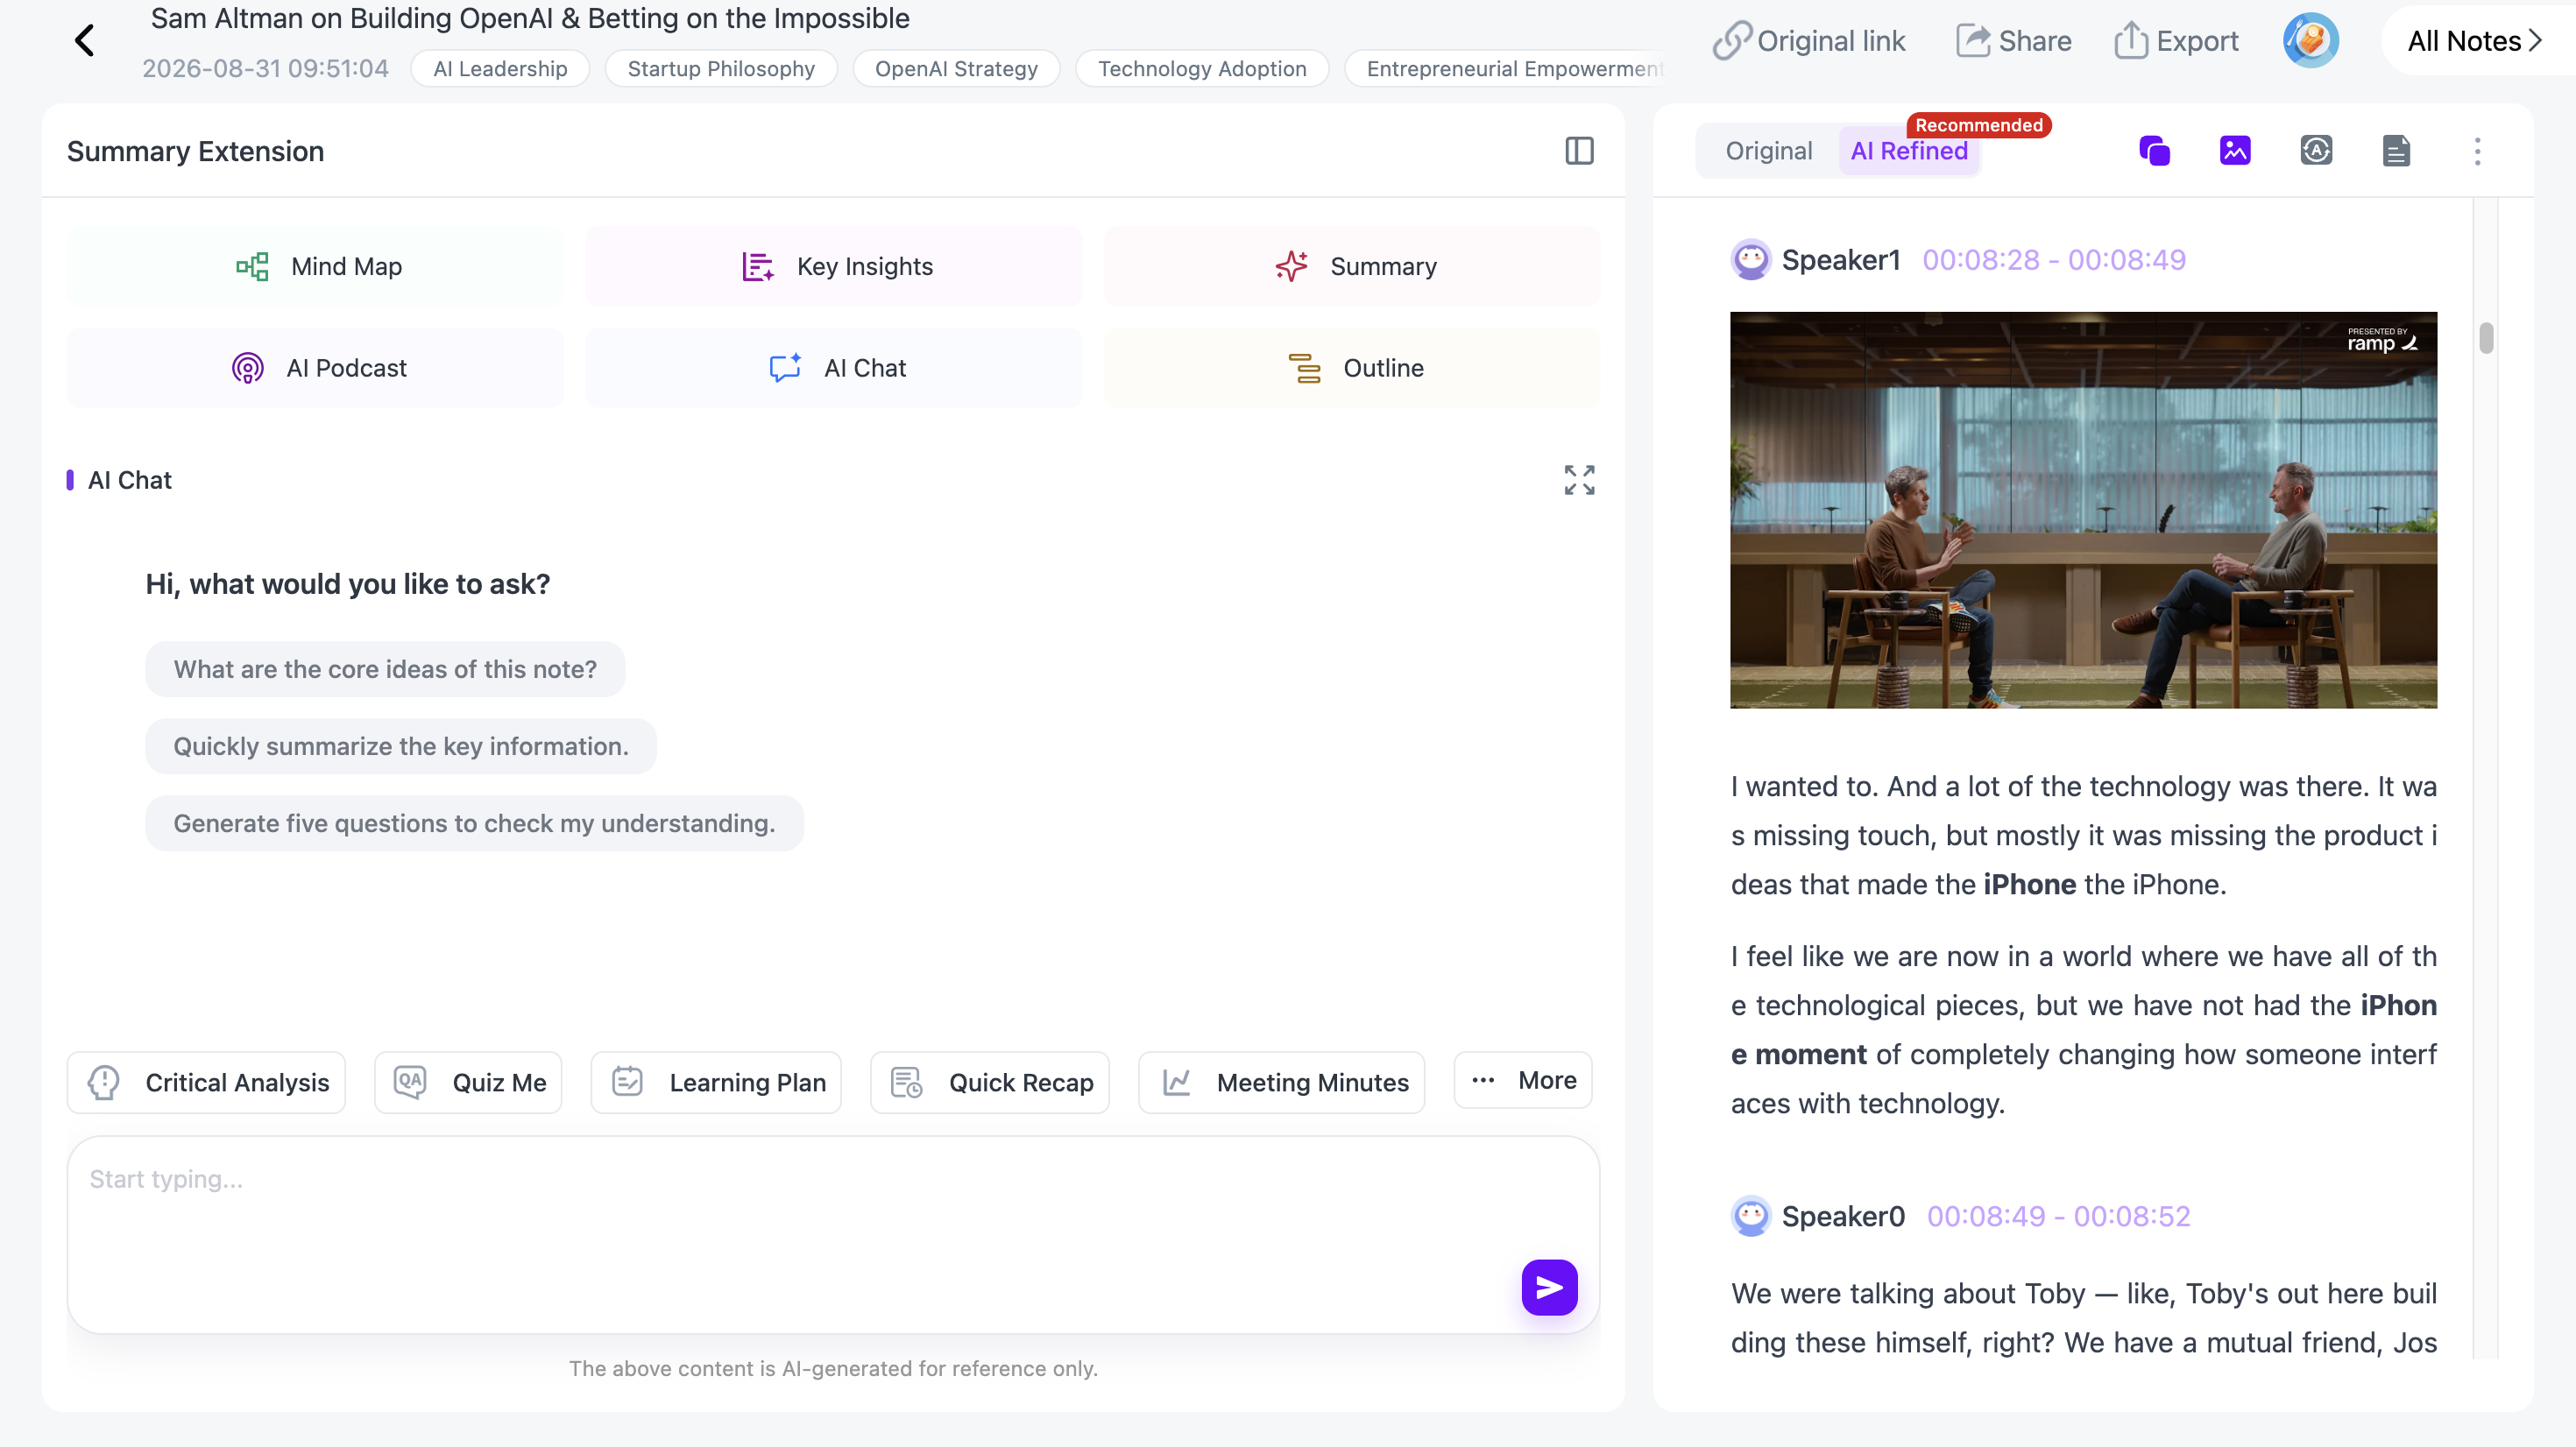
Task: Ask 'What are the core ideas of this note?'
Action: pos(385,669)
